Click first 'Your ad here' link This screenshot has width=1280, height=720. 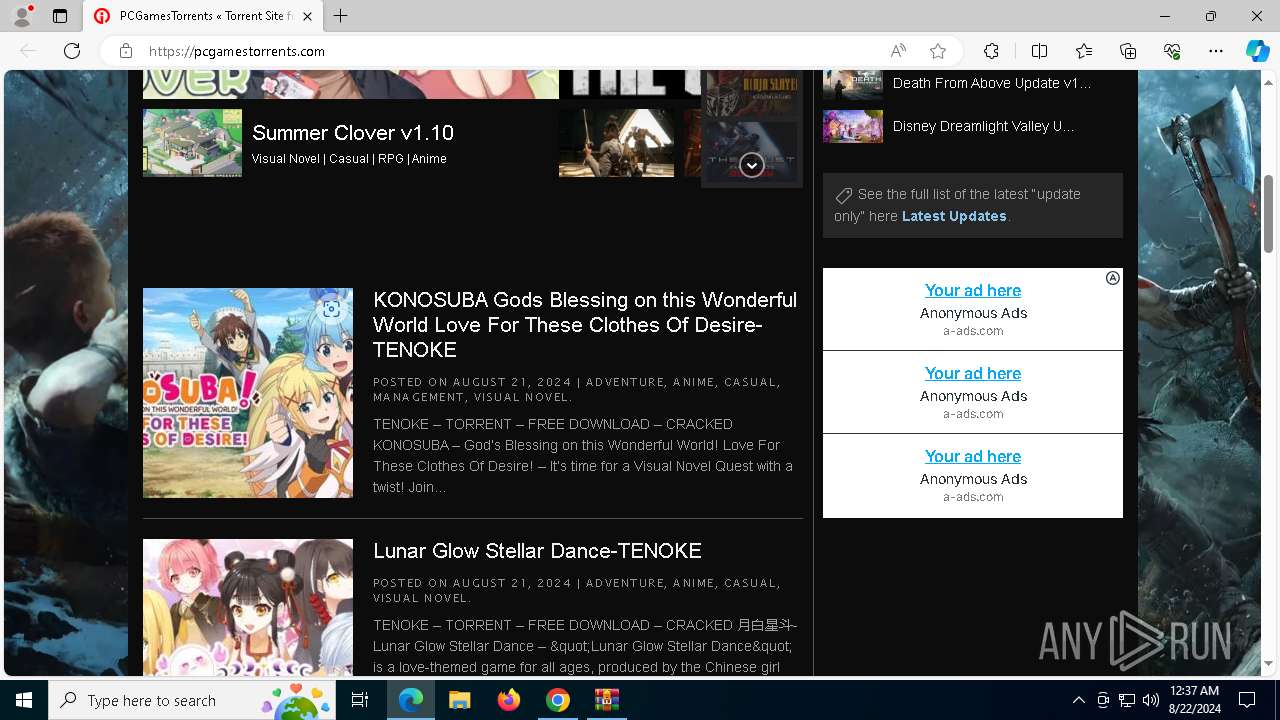(x=973, y=290)
